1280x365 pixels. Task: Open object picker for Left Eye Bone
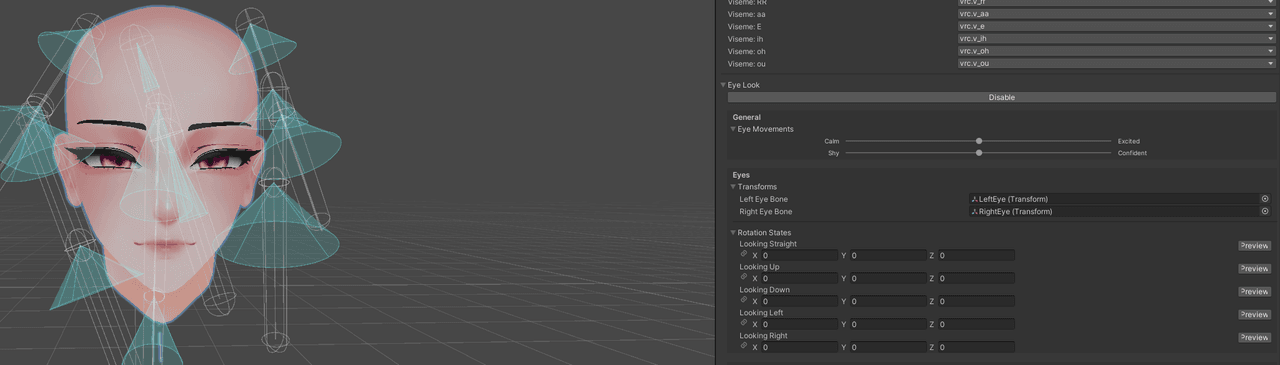[1265, 199]
